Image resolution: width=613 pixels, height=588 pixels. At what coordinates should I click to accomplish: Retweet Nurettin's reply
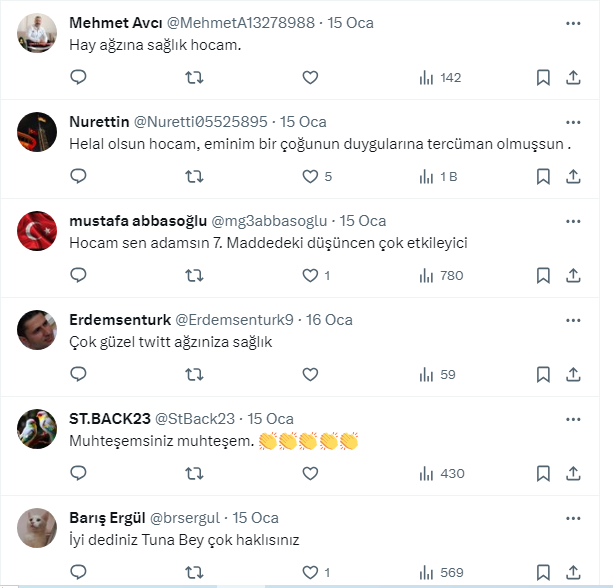[196, 177]
